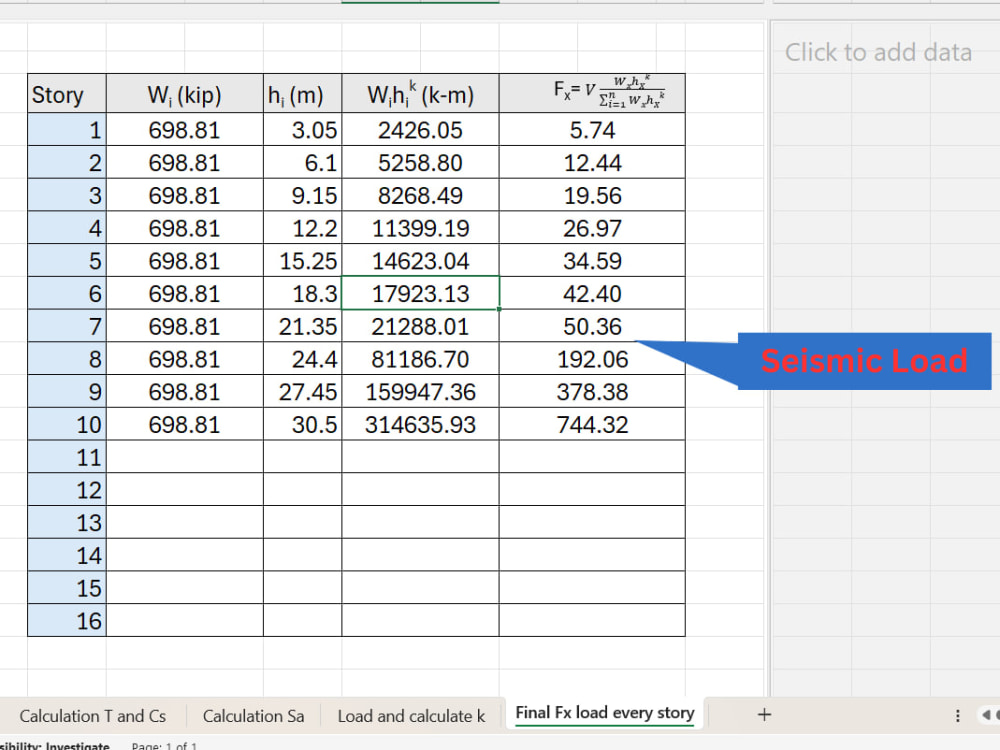Select the cell containing 2426.05

[x=420, y=130]
